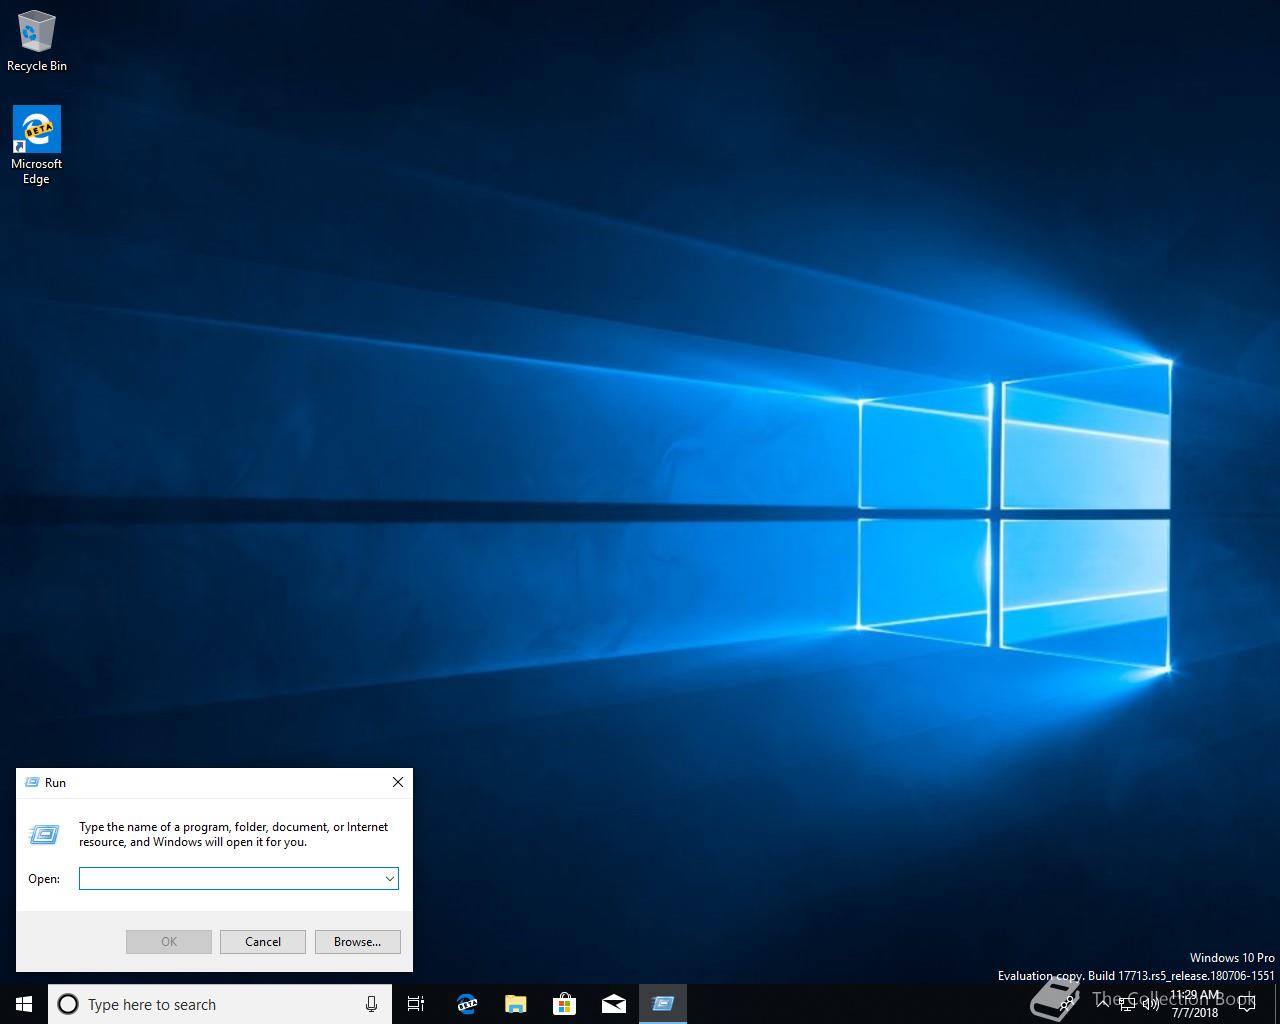The image size is (1280, 1024).
Task: Click the Cortana circle icon in search box
Action: point(68,1004)
